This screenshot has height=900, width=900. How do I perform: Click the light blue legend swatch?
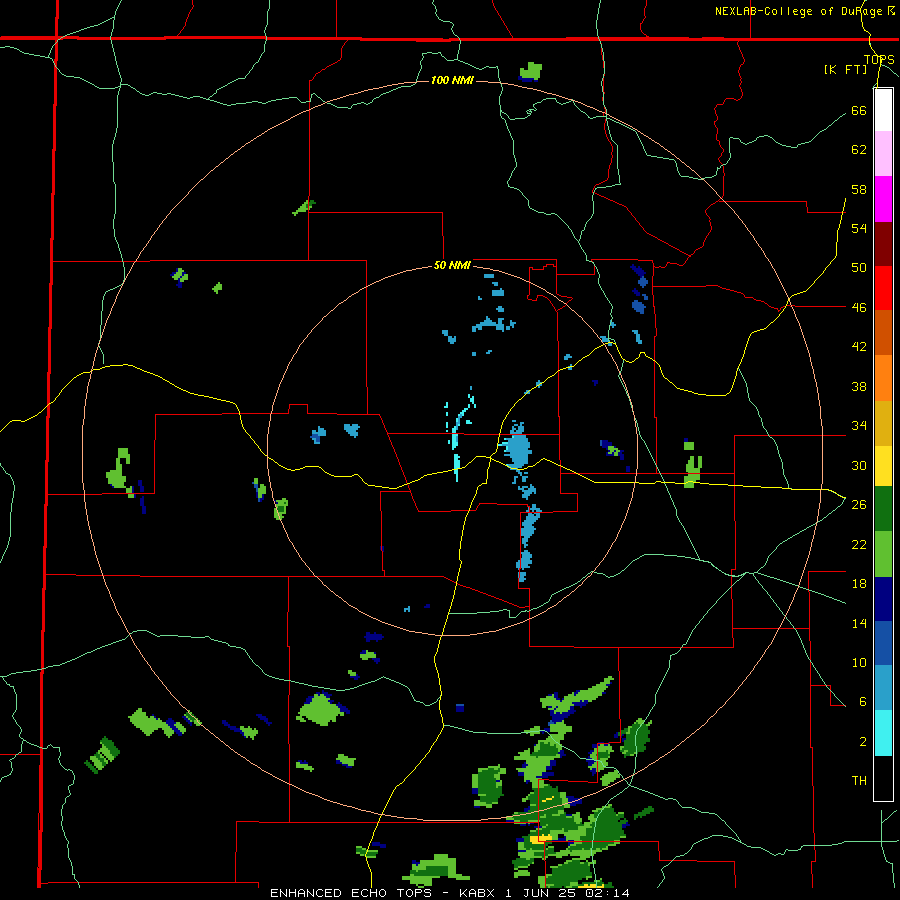coord(883,688)
